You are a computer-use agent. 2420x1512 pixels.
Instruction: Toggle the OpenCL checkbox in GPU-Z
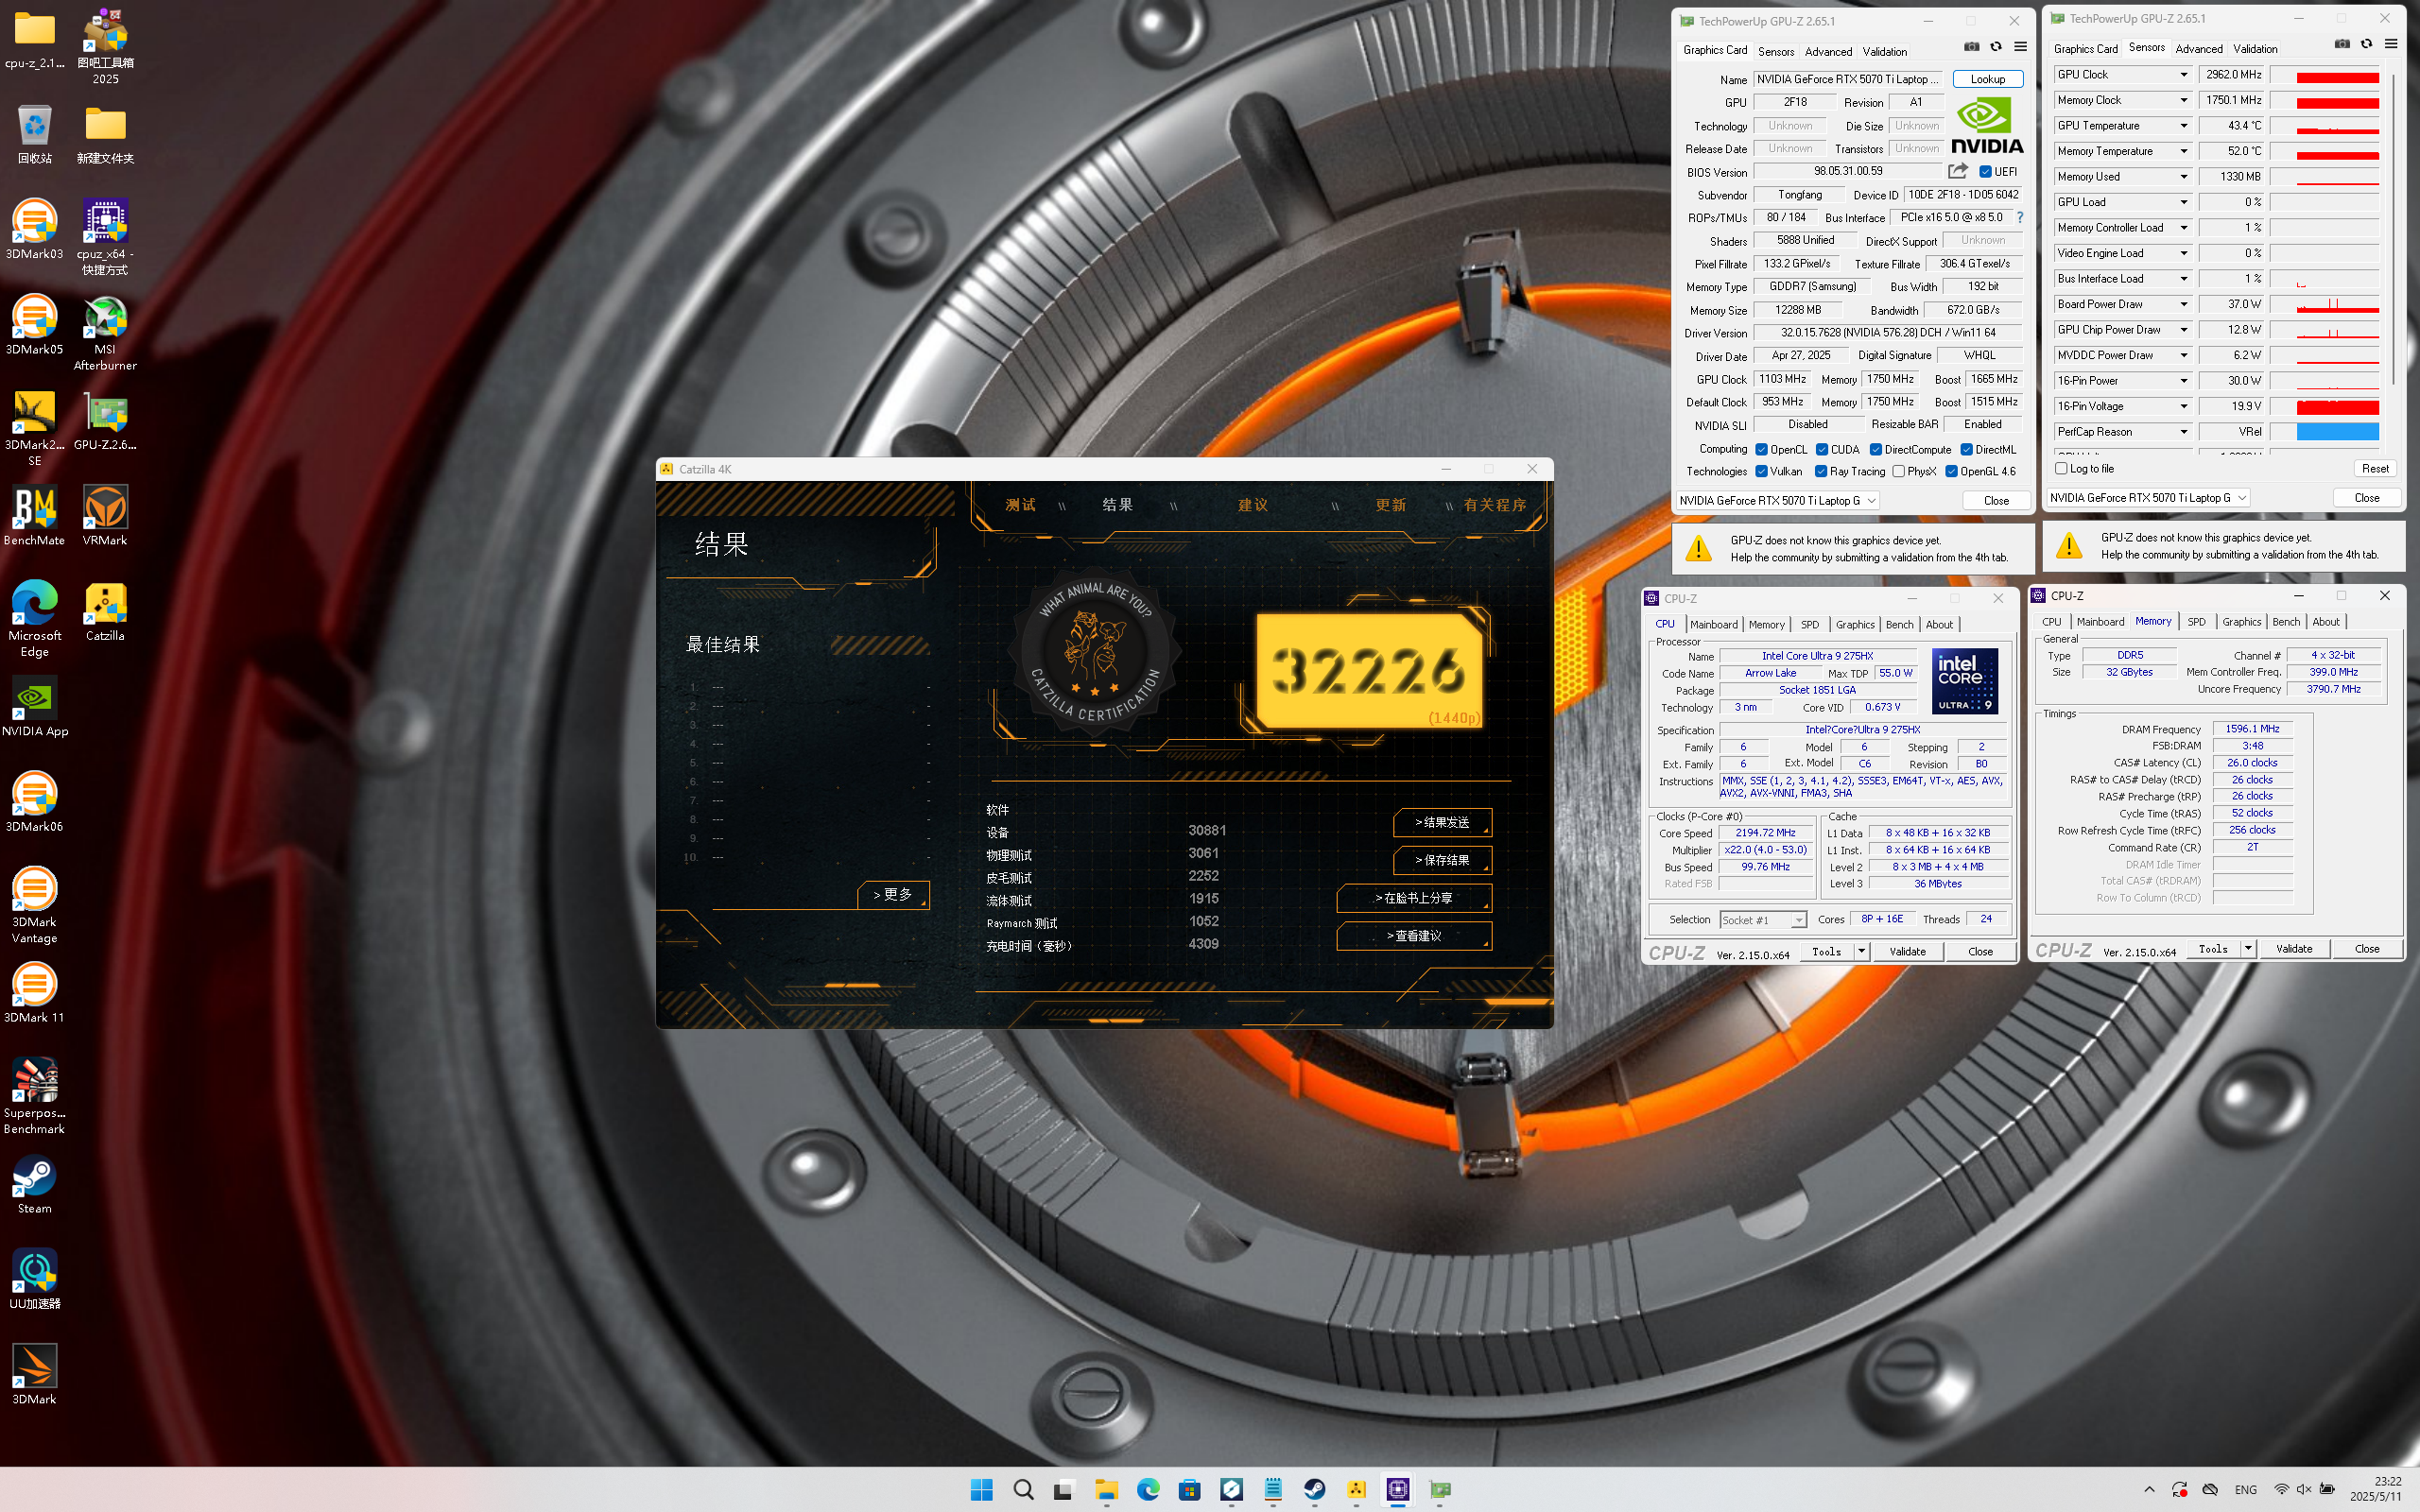click(x=1761, y=450)
